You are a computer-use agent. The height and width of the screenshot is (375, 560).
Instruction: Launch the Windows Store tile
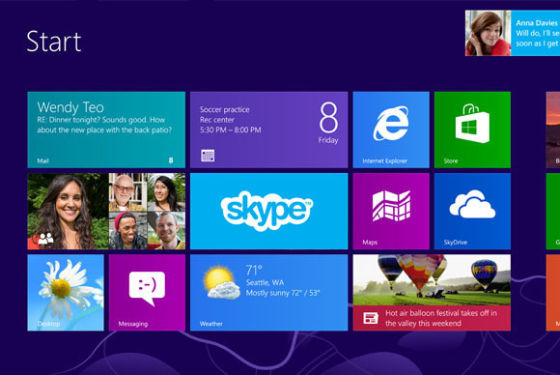(x=472, y=130)
